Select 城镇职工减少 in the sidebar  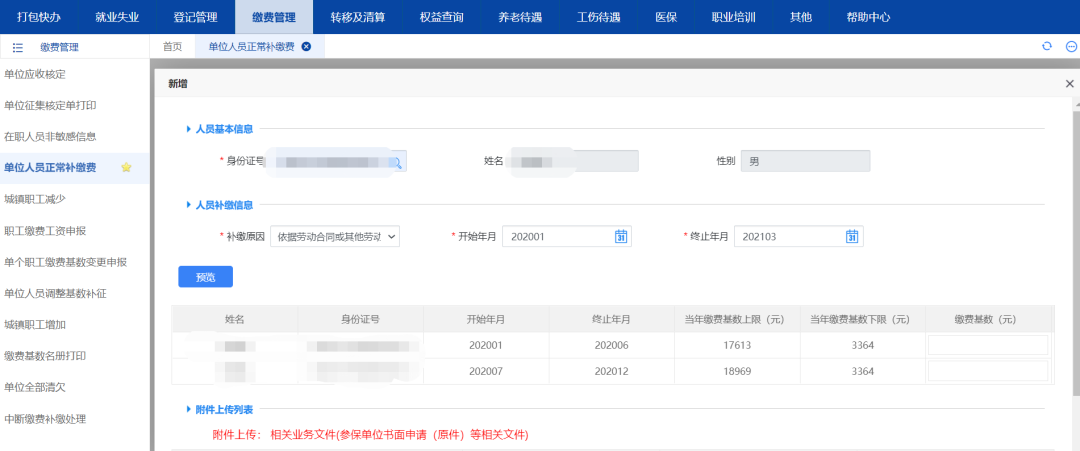[35, 199]
